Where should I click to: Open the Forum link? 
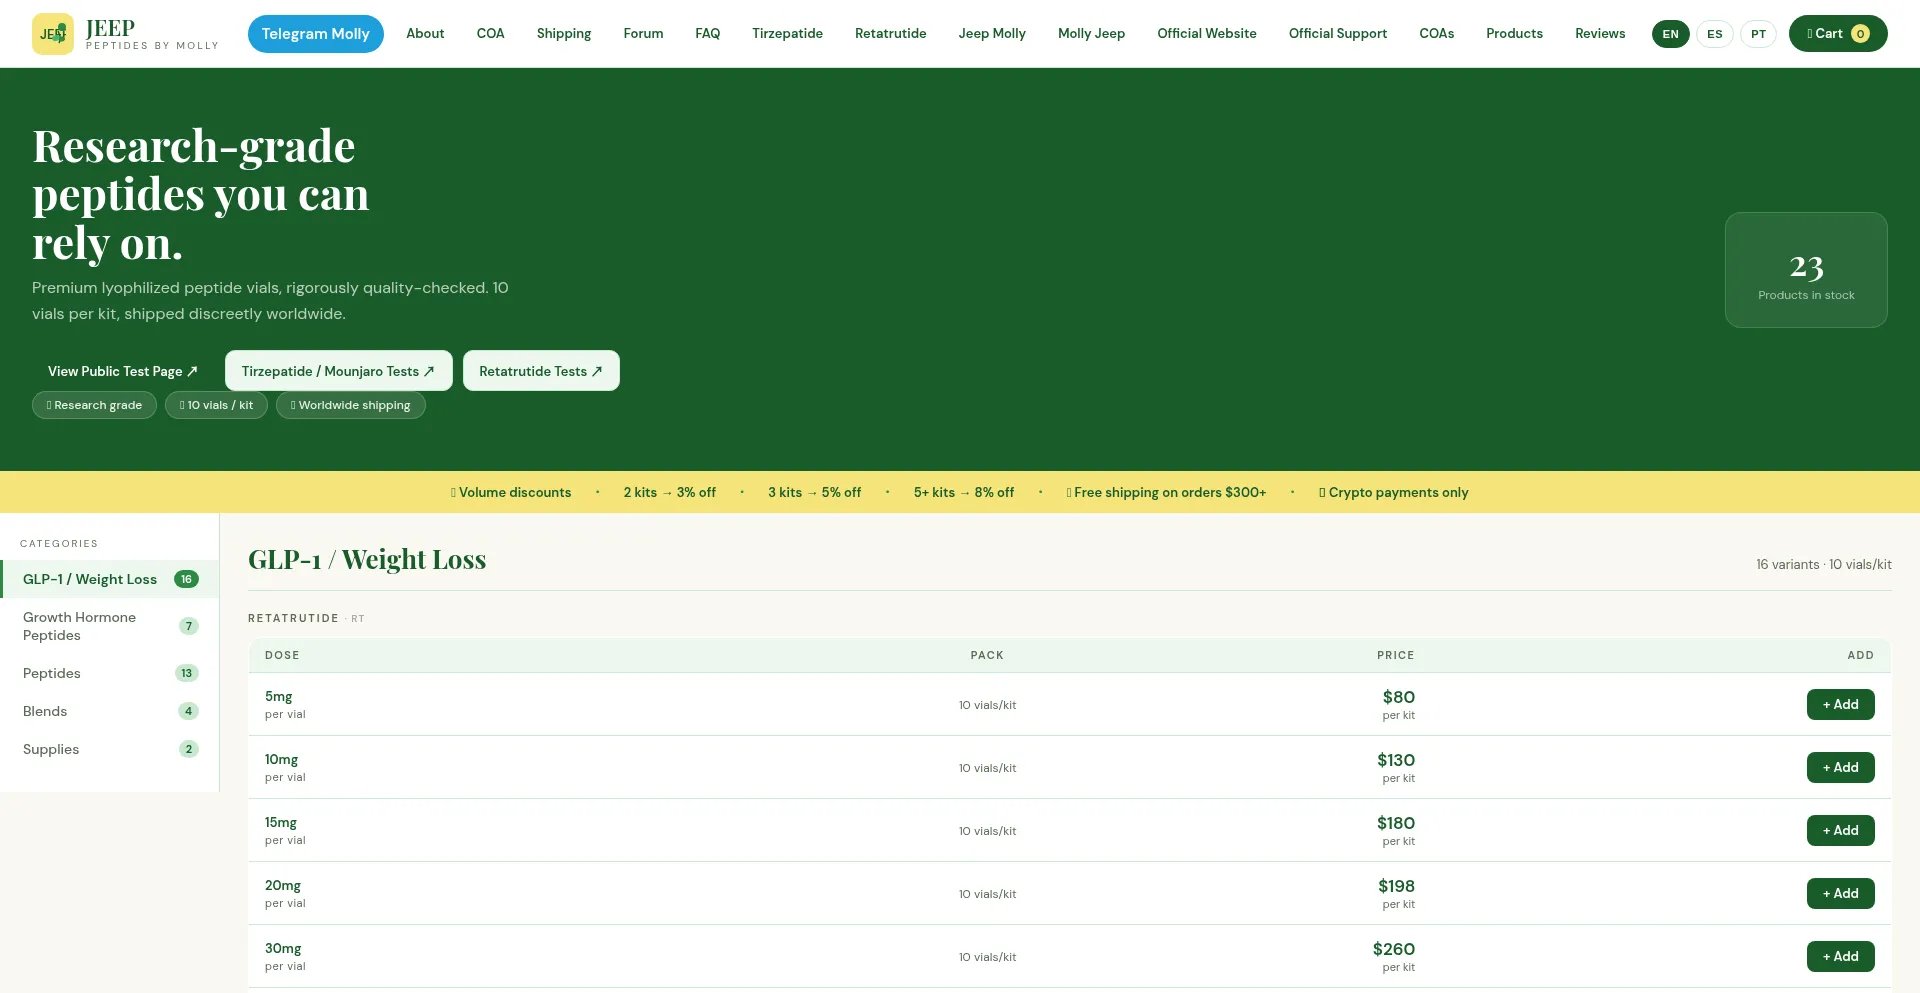coord(643,34)
